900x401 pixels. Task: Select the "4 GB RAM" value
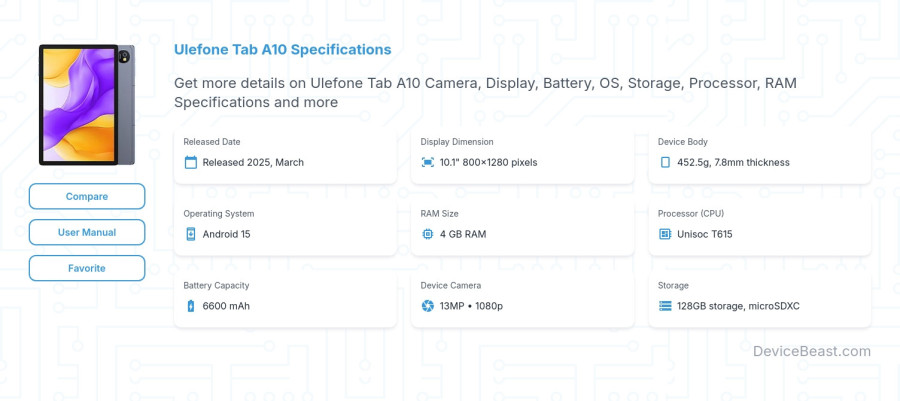point(463,234)
